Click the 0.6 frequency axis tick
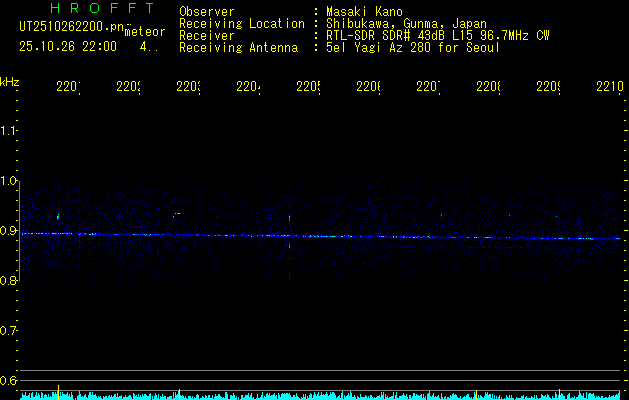The width and height of the screenshot is (629, 400). (9, 380)
